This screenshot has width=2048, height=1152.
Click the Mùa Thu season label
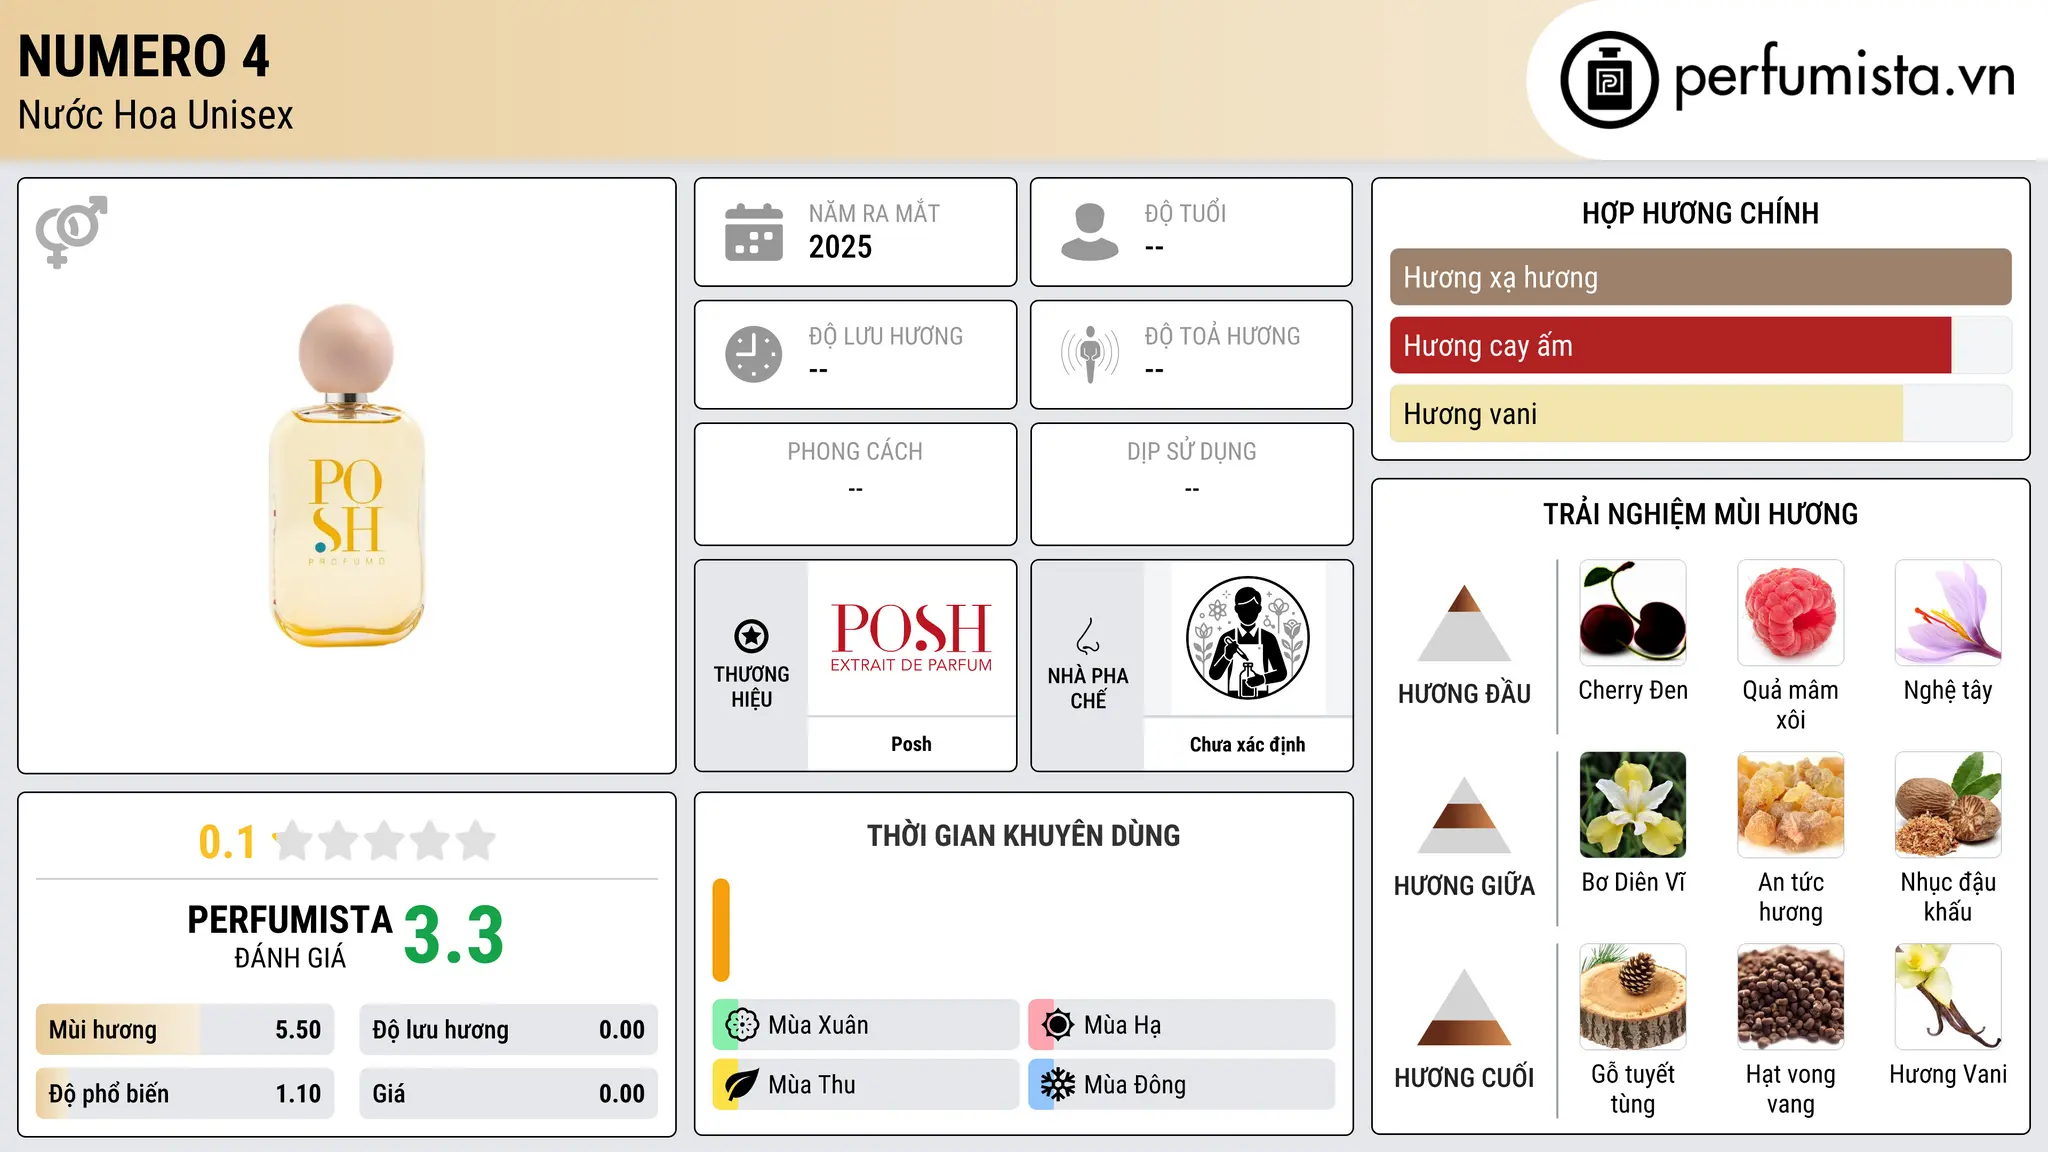812,1085
